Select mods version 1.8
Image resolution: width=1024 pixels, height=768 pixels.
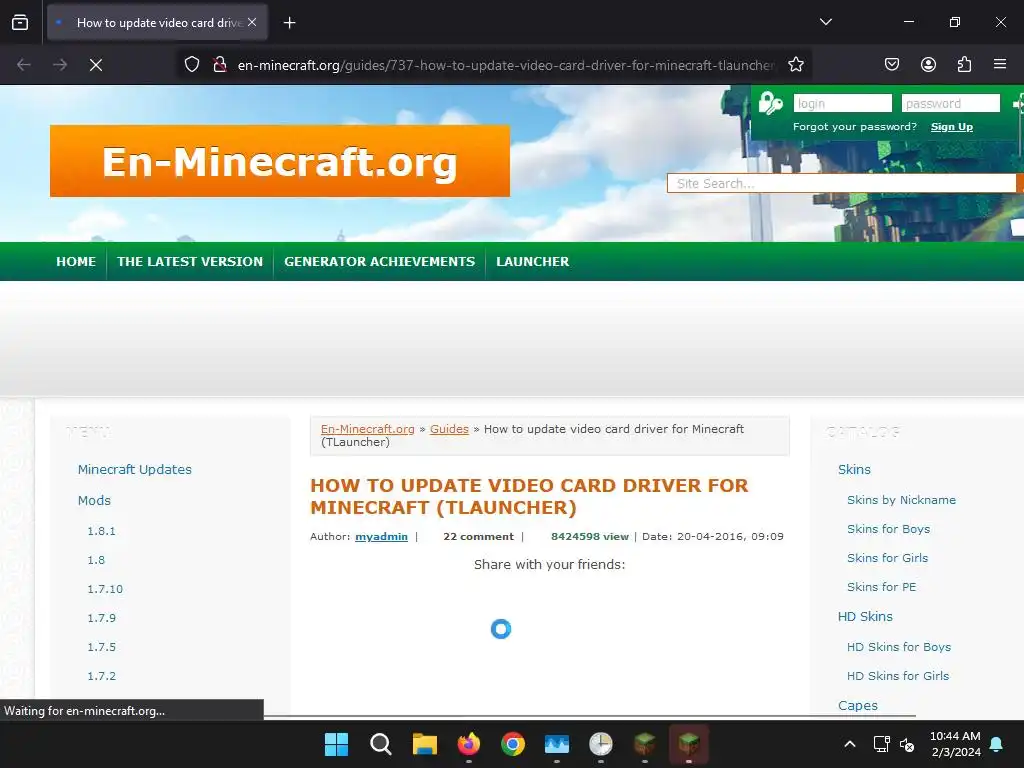tap(96, 560)
